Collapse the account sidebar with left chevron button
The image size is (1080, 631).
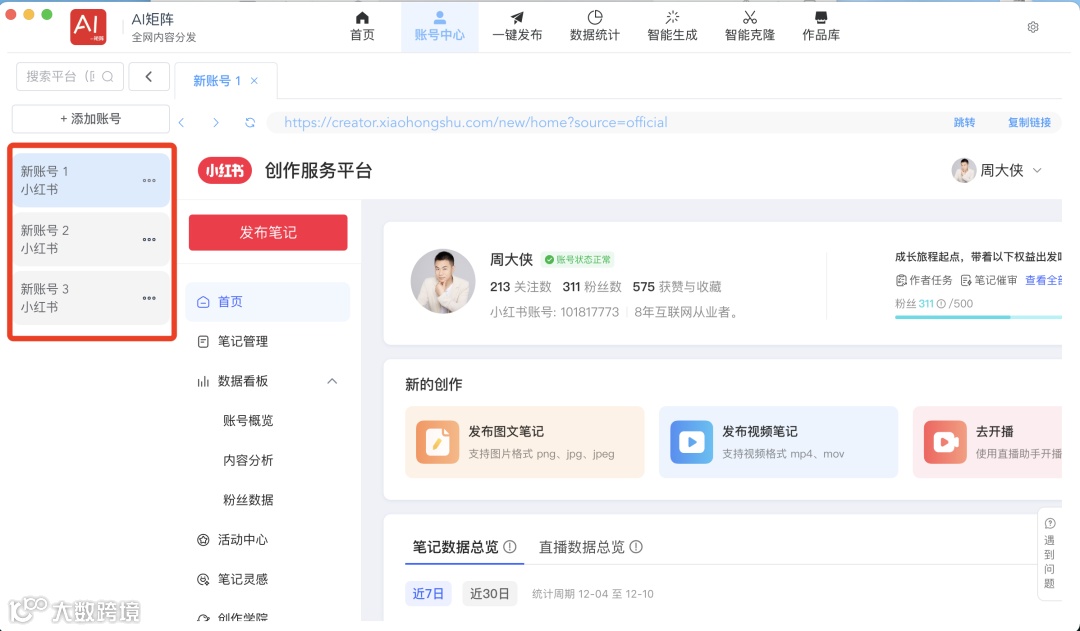149,76
